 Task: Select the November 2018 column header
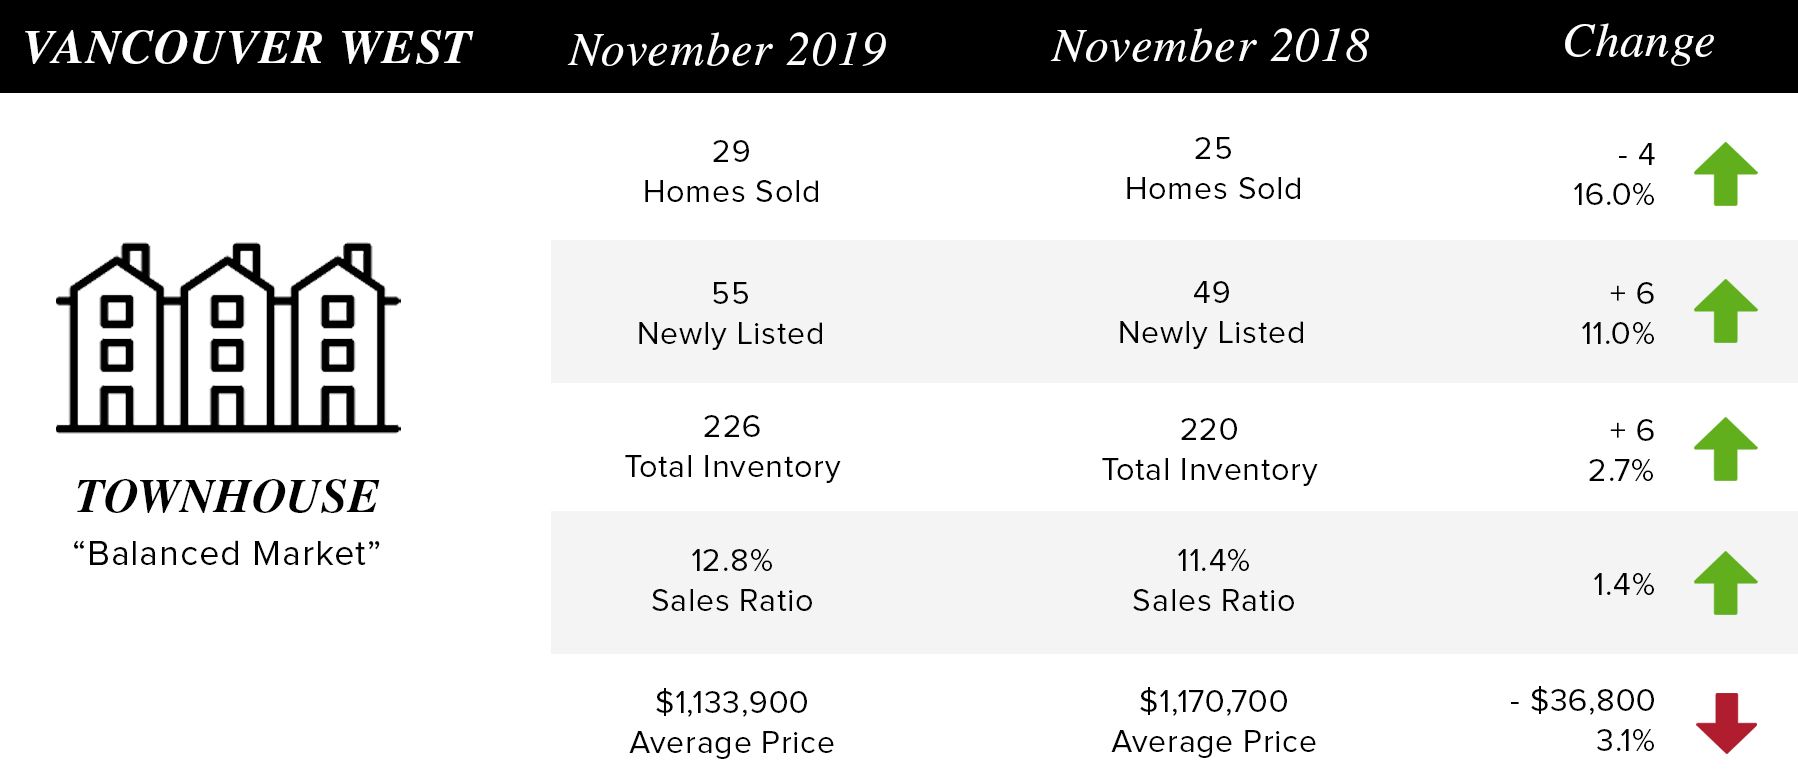(1210, 46)
